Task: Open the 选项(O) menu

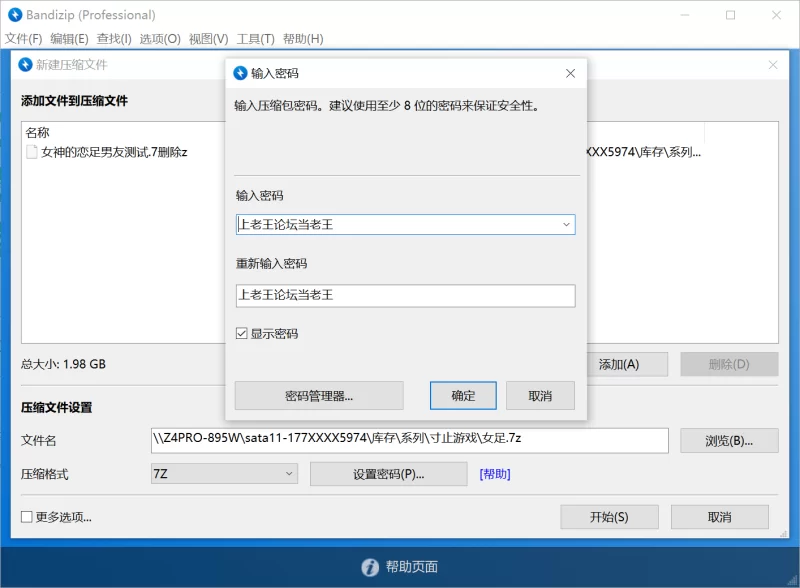Action: (162, 38)
